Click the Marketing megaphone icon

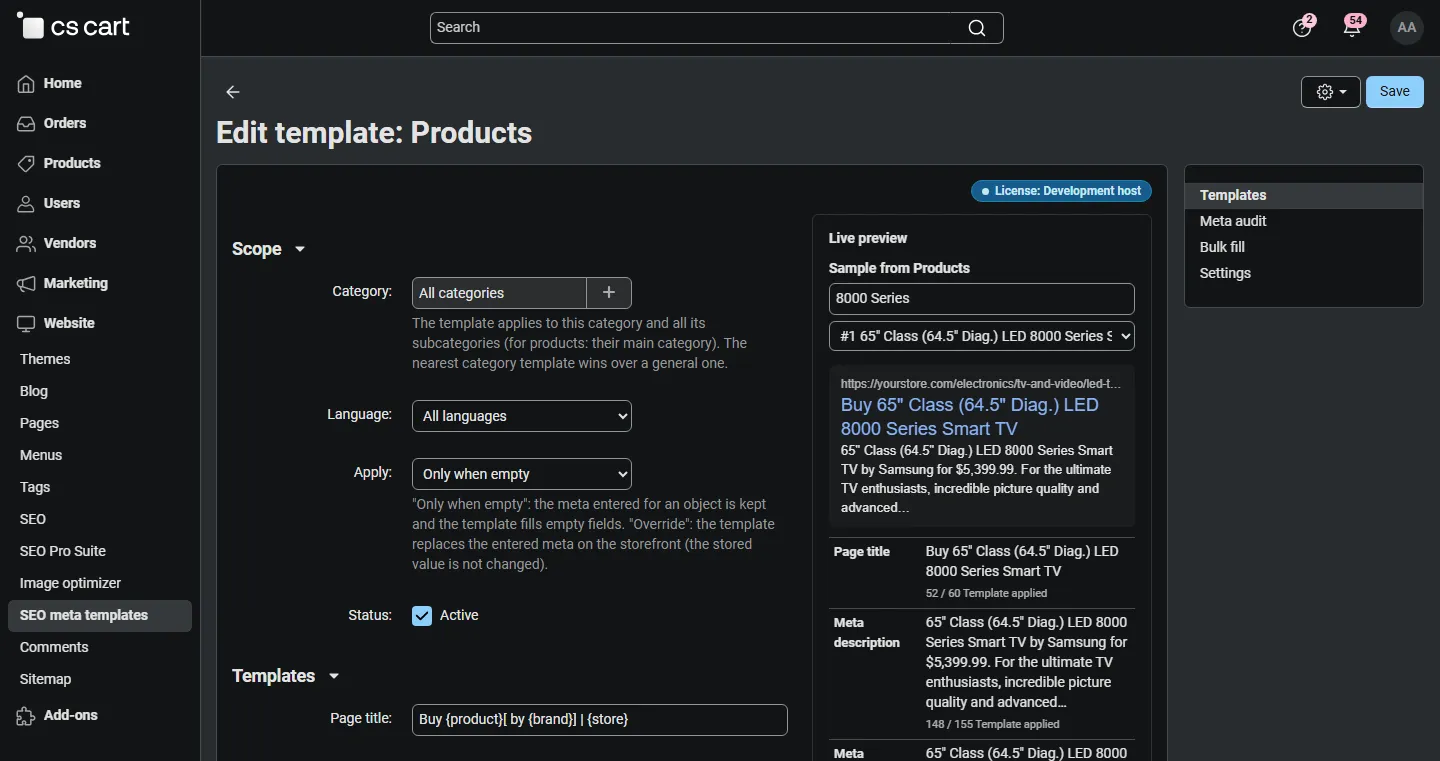[26, 284]
